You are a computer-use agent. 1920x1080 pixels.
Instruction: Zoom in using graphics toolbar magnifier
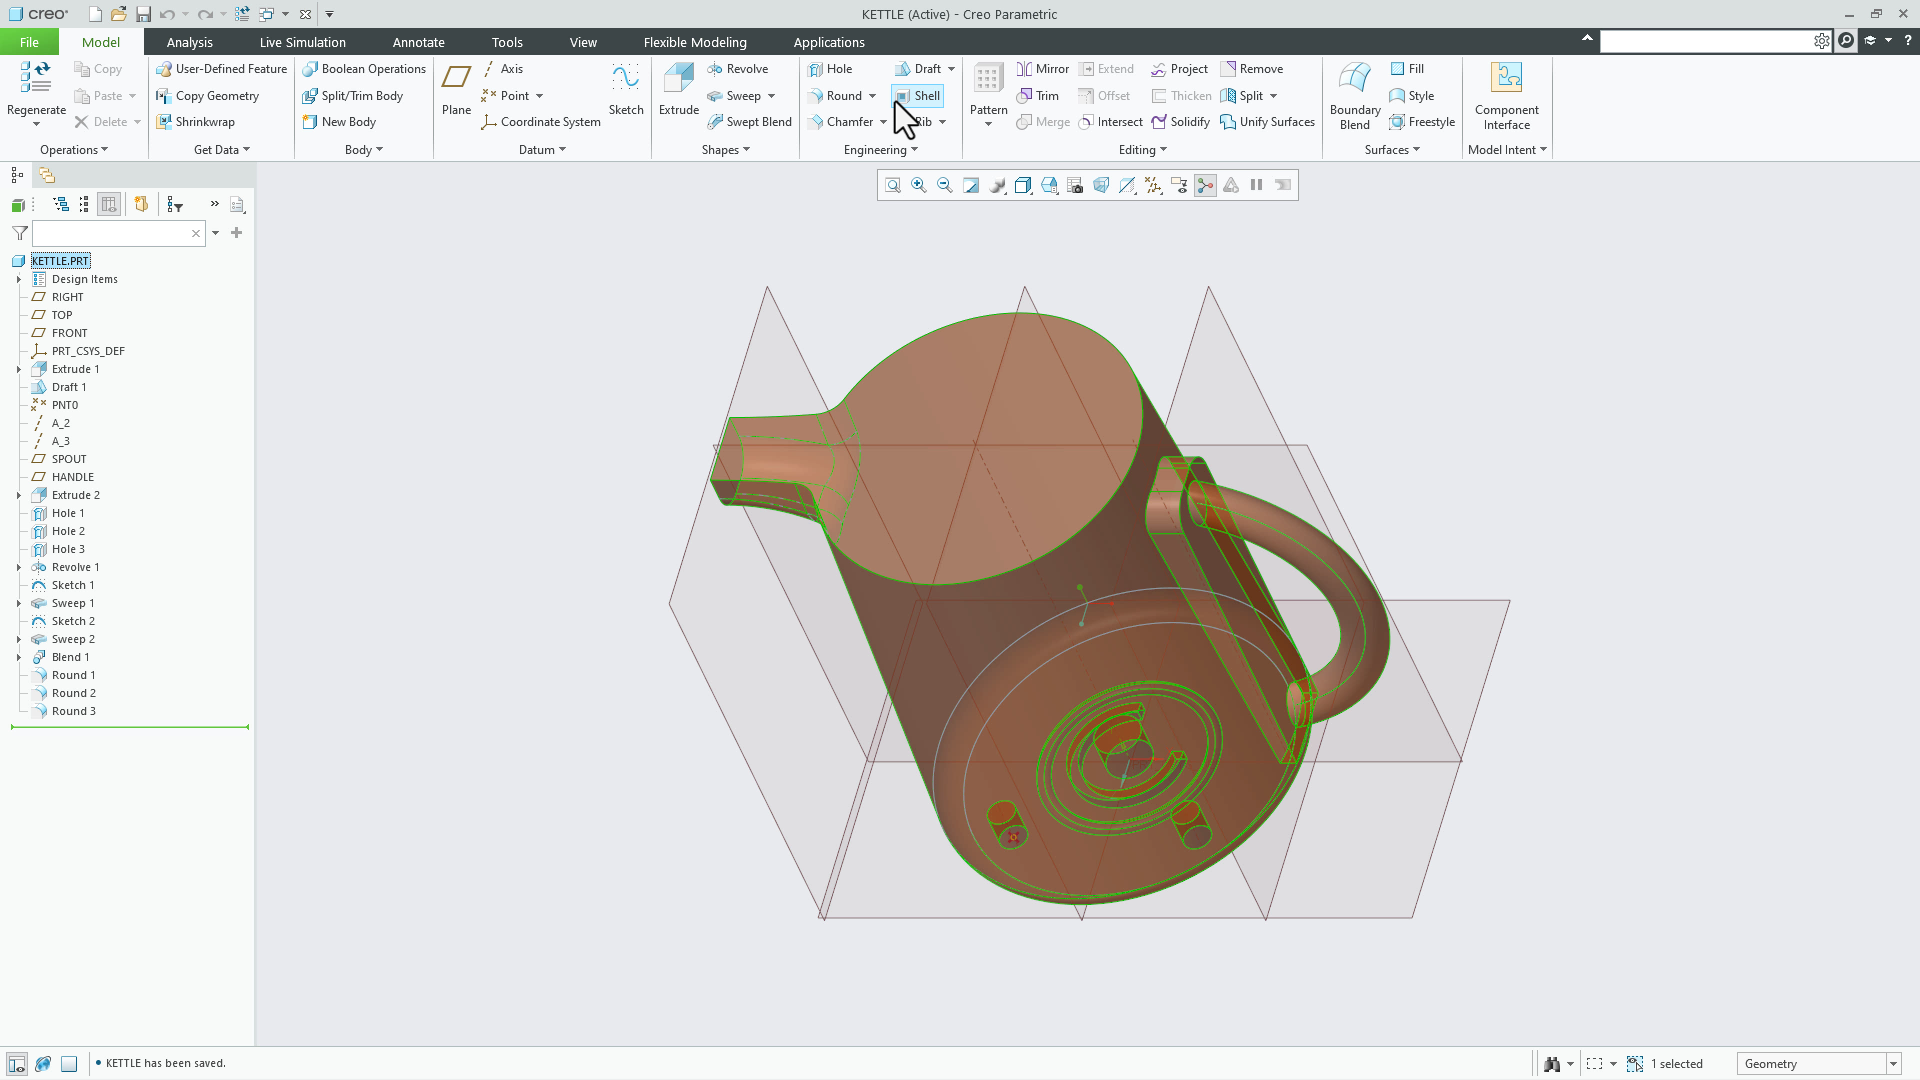[x=919, y=185]
